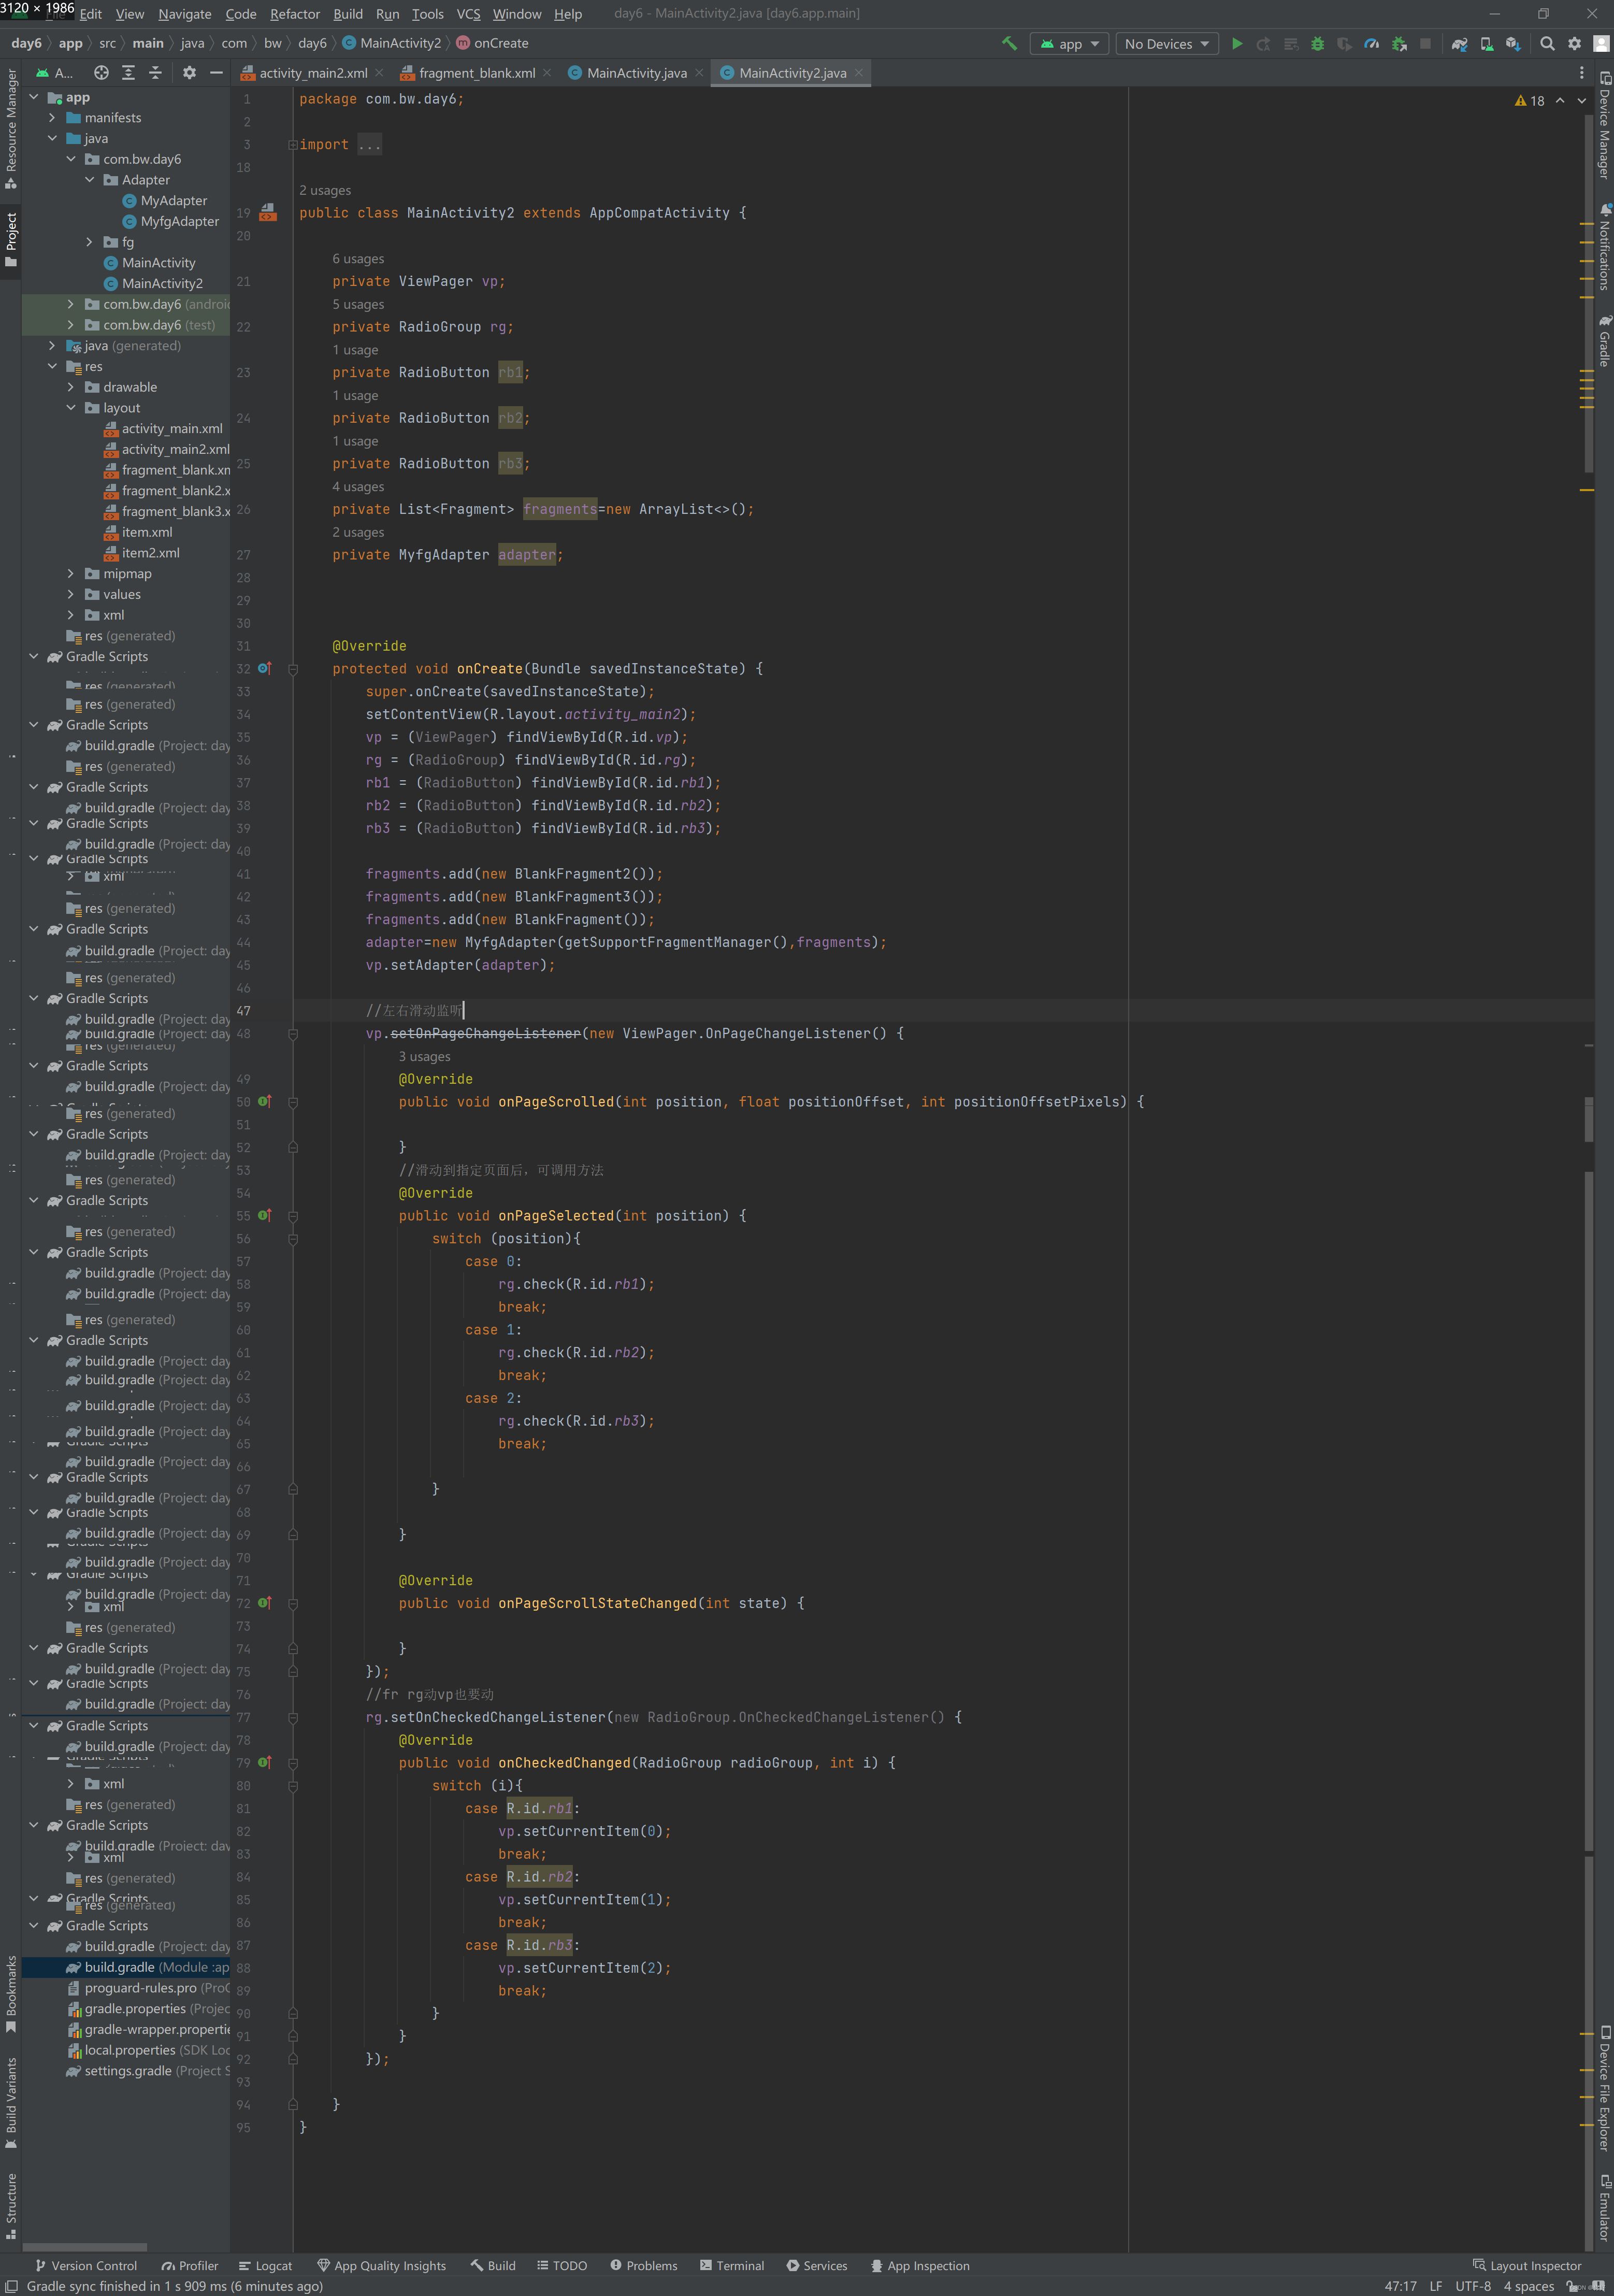
Task: Open the app run configuration dropdown
Action: tap(1070, 43)
